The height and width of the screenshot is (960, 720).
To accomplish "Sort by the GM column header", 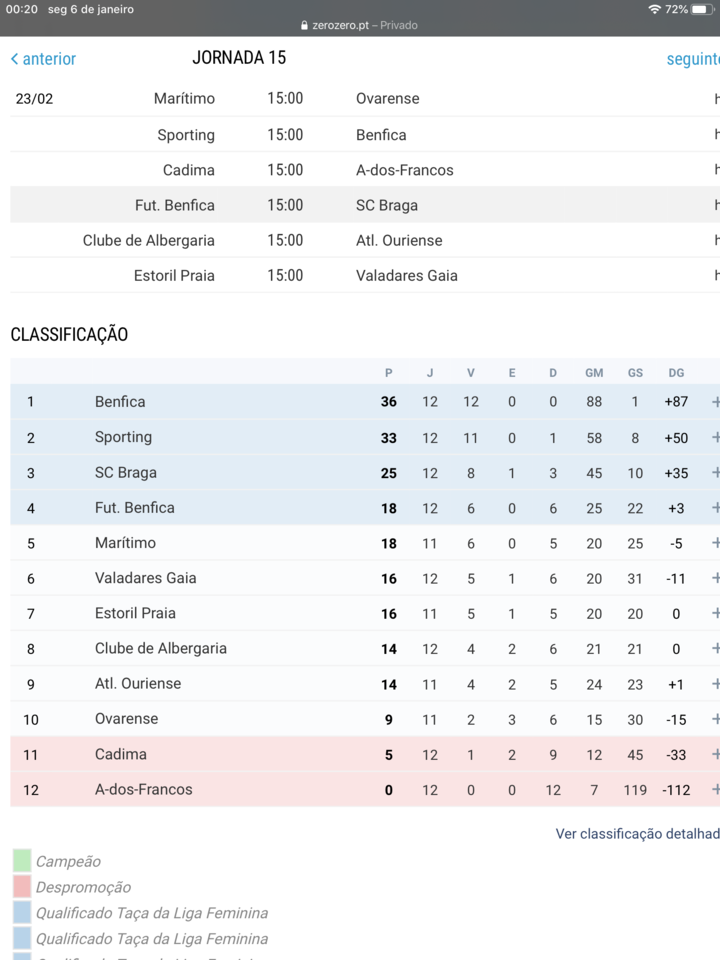I will (x=594, y=373).
